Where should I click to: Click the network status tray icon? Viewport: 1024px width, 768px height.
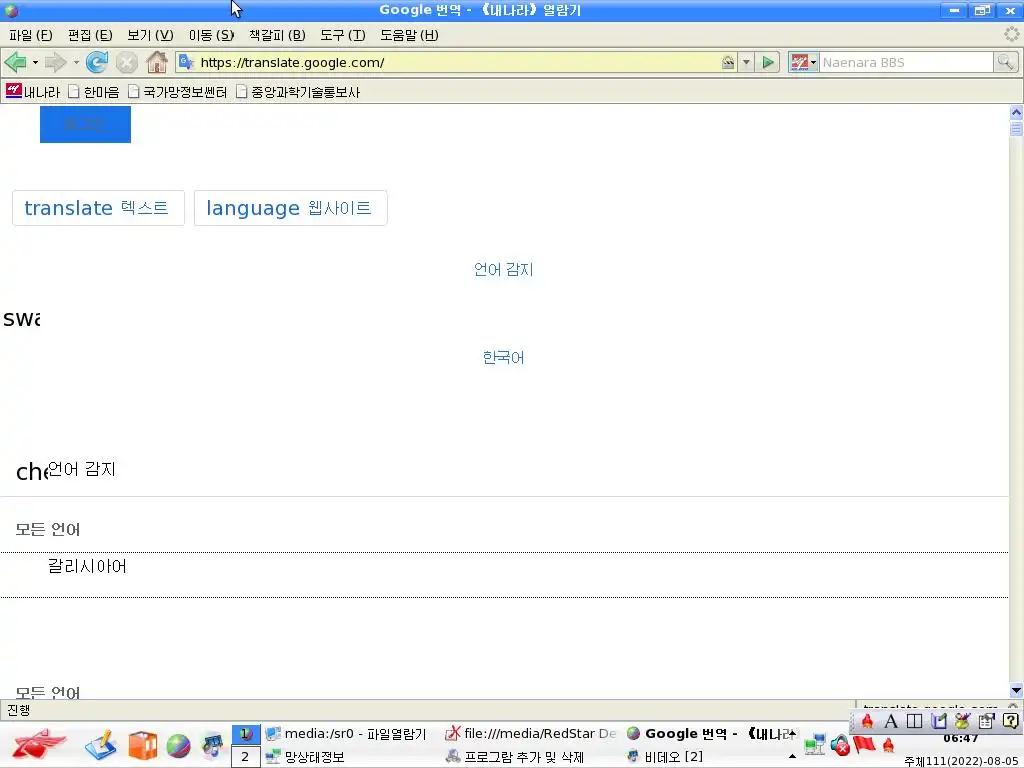click(x=814, y=744)
